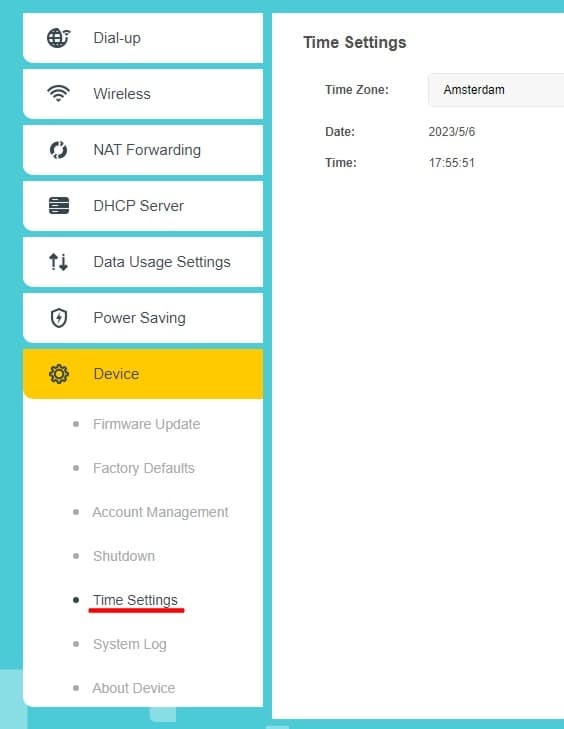Open the Dial-up menu section

(143, 38)
